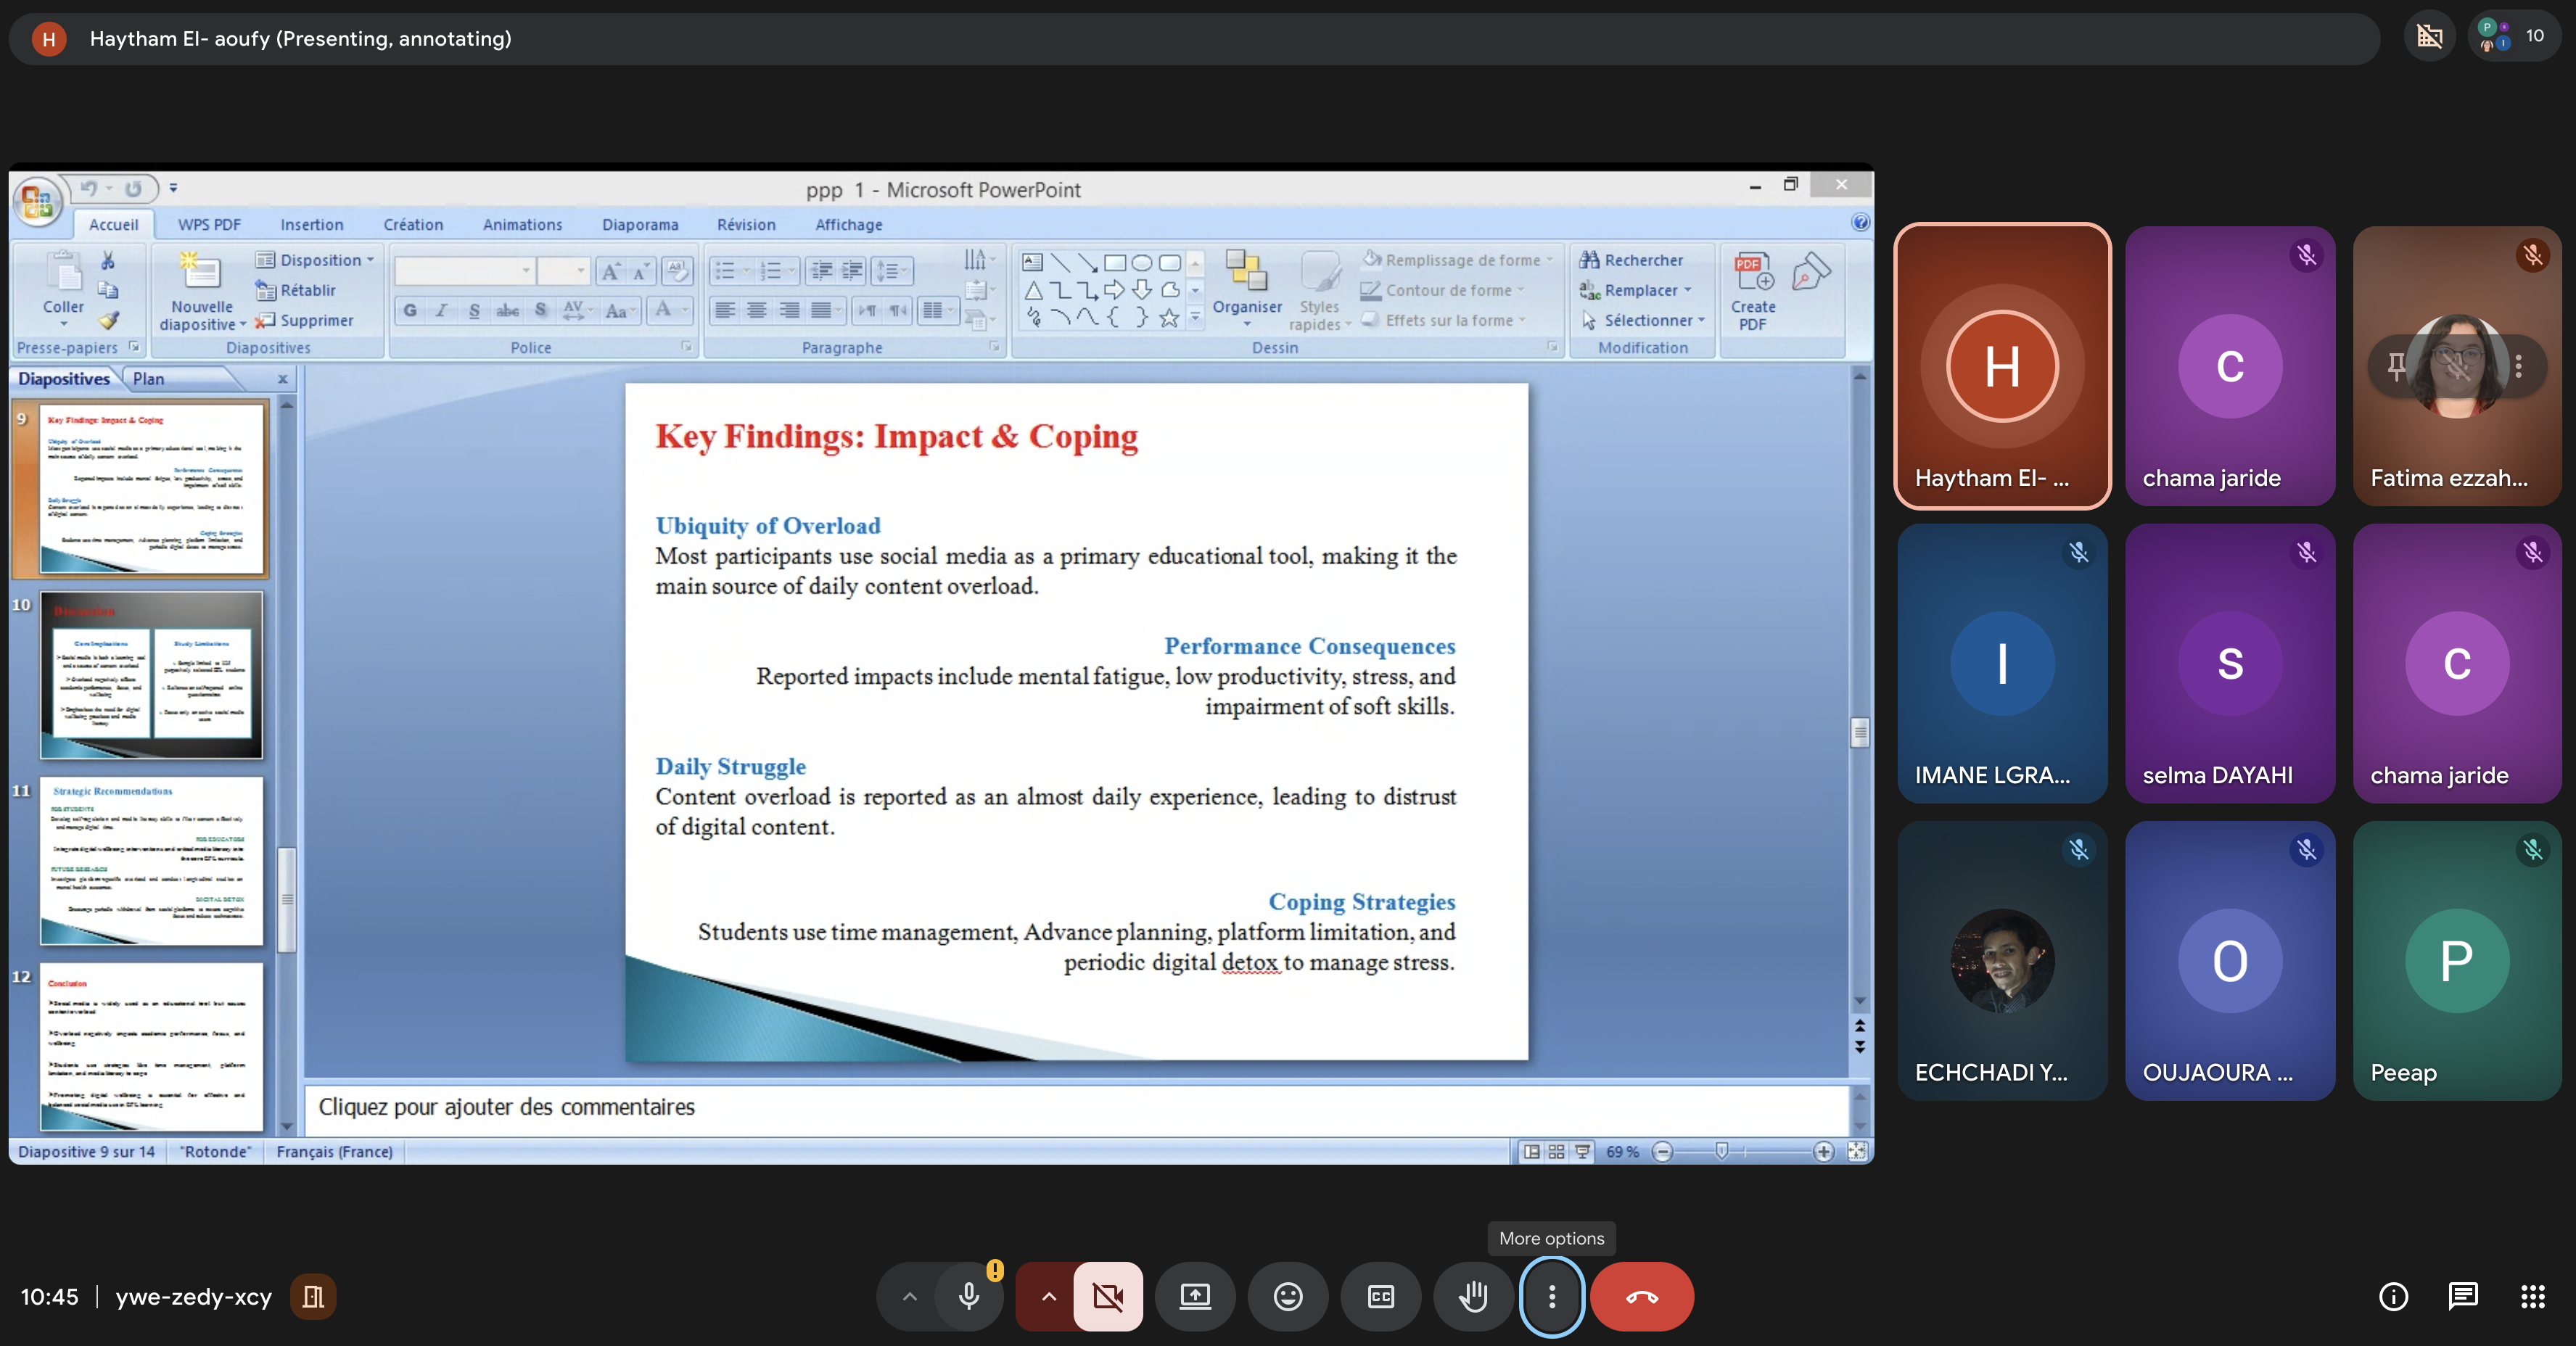Click the slide editor vertical scrollbar thumb
The width and height of the screenshot is (2576, 1346).
tap(1860, 732)
